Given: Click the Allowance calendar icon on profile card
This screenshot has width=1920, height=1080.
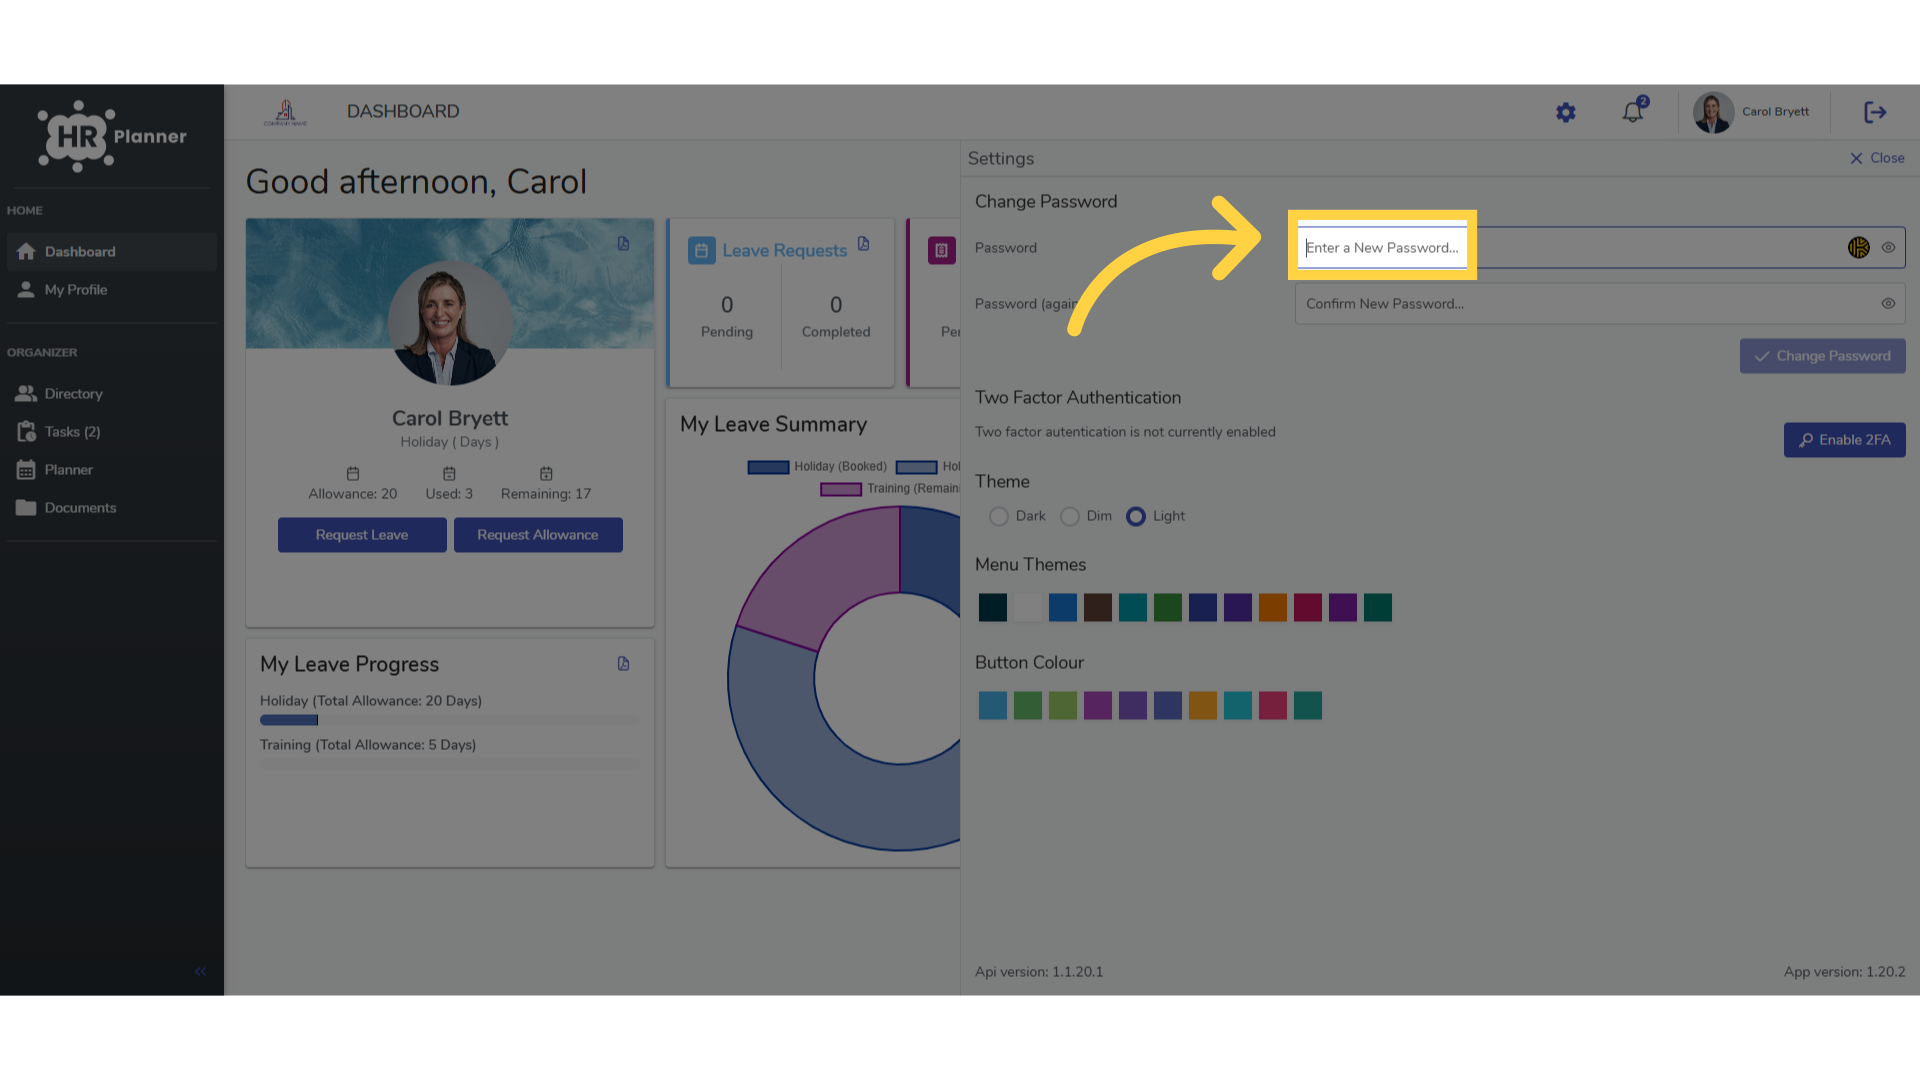Looking at the screenshot, I should pyautogui.click(x=353, y=474).
